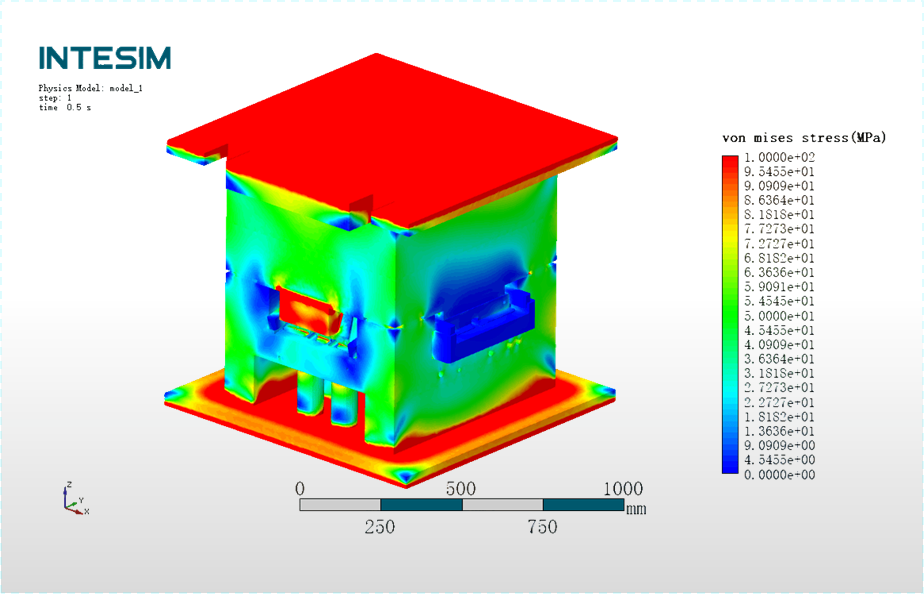The width and height of the screenshot is (924, 594).
Task: Click the scale bar's 1000 label
Action: (x=623, y=489)
